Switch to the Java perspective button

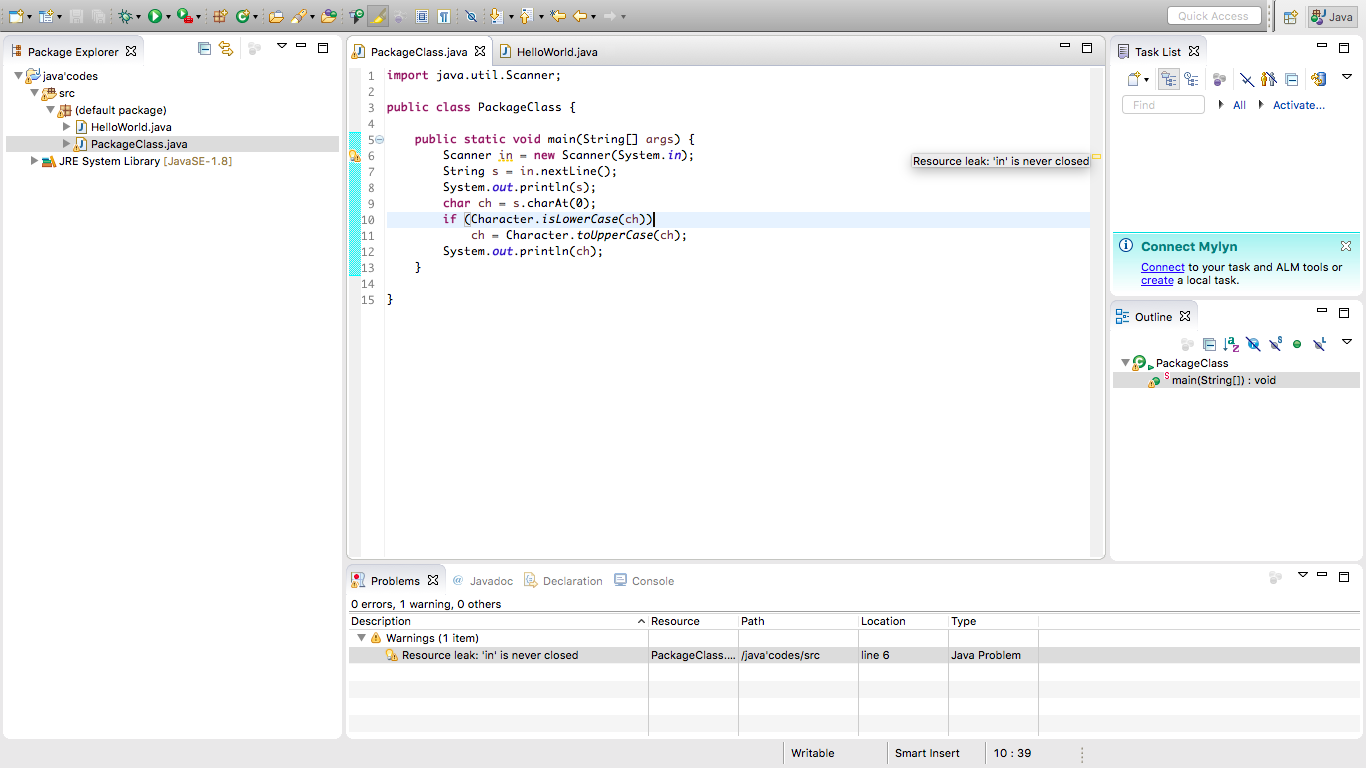(x=1331, y=16)
